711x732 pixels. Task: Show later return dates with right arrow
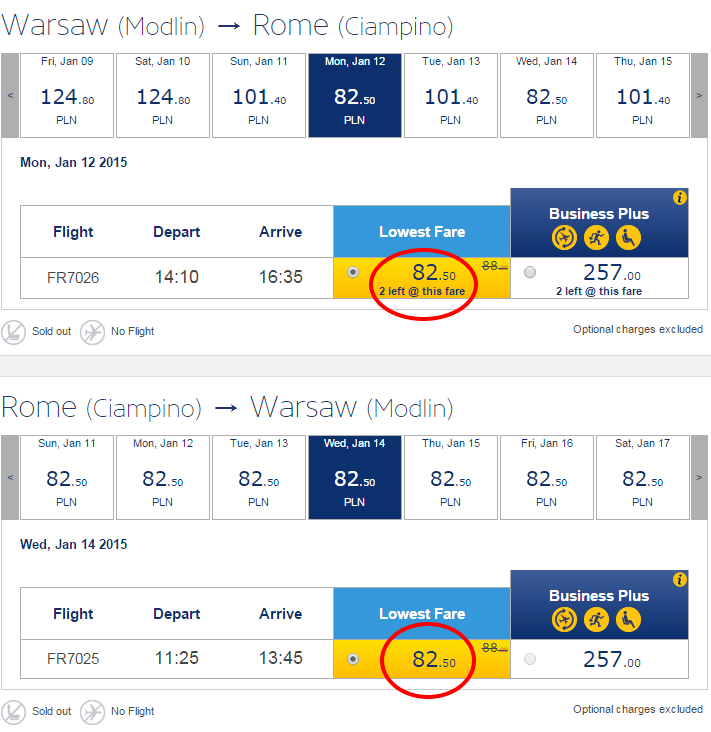[701, 477]
